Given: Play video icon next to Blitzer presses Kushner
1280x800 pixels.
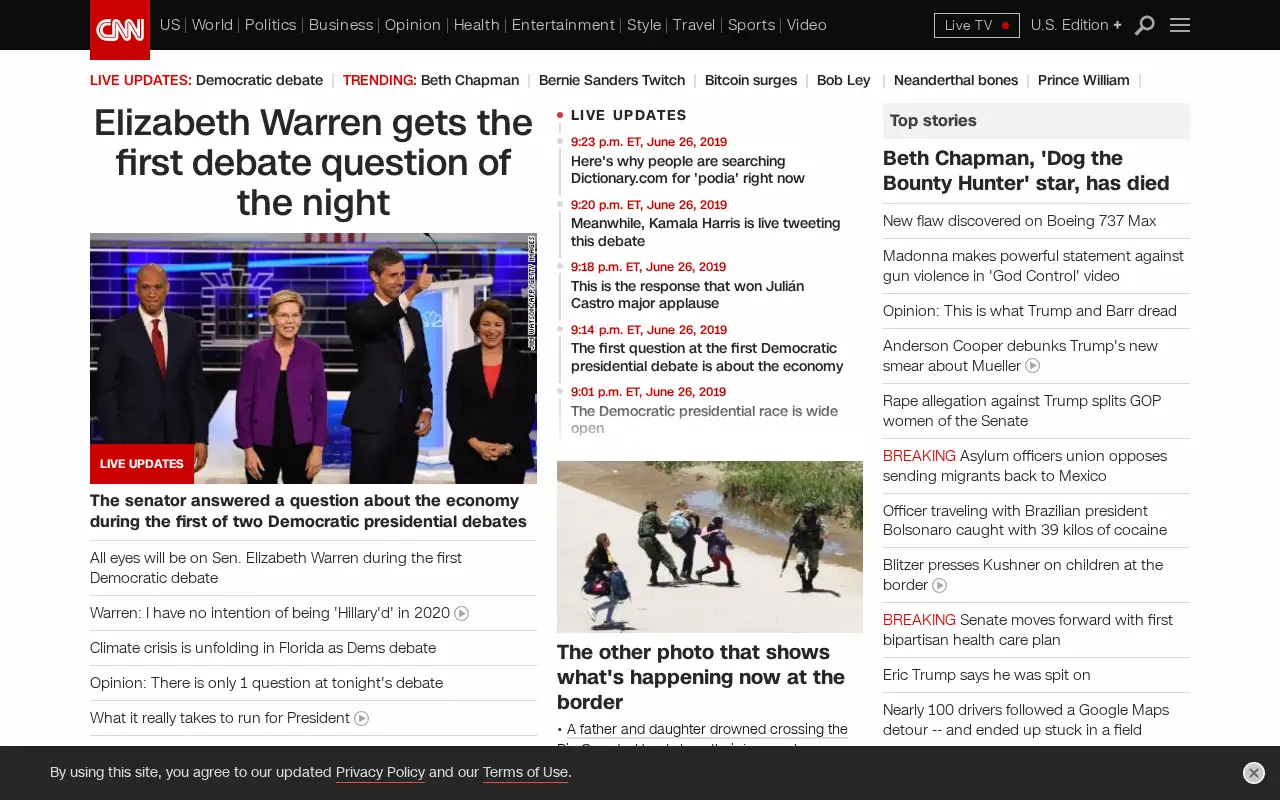Looking at the screenshot, I should click(x=940, y=585).
